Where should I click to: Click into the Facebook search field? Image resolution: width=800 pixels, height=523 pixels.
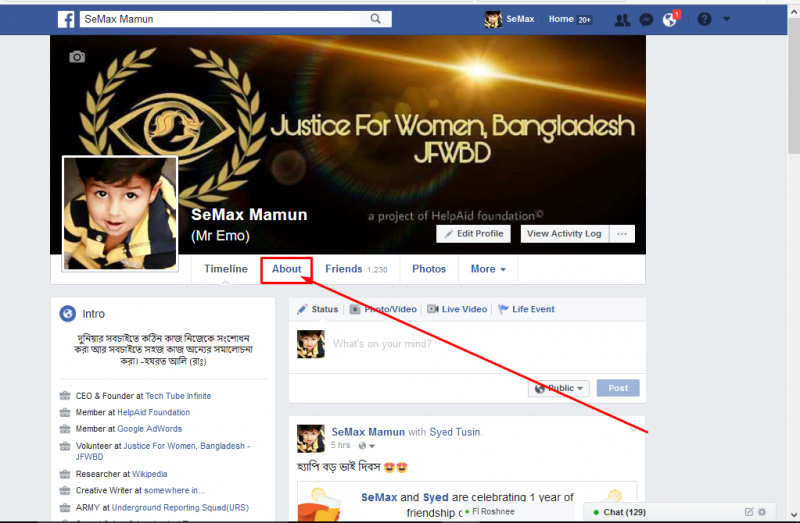click(220, 19)
